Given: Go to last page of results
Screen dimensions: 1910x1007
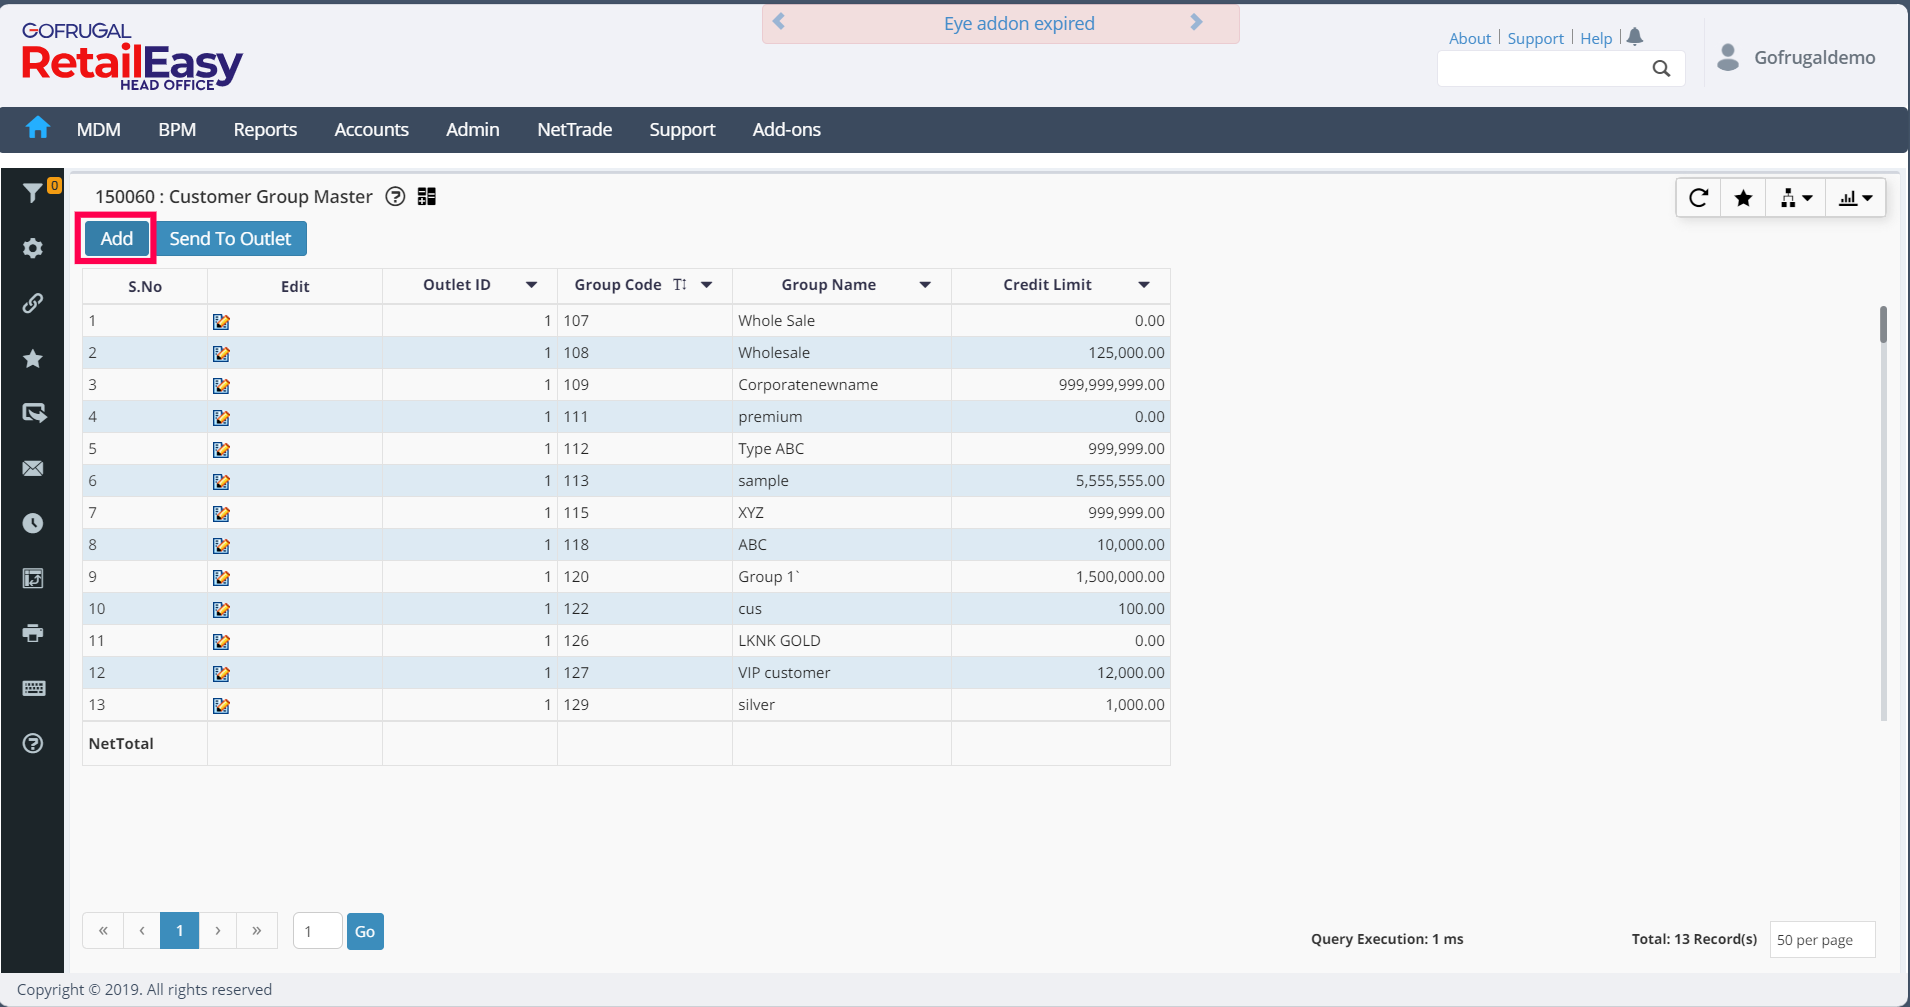Looking at the screenshot, I should point(257,931).
